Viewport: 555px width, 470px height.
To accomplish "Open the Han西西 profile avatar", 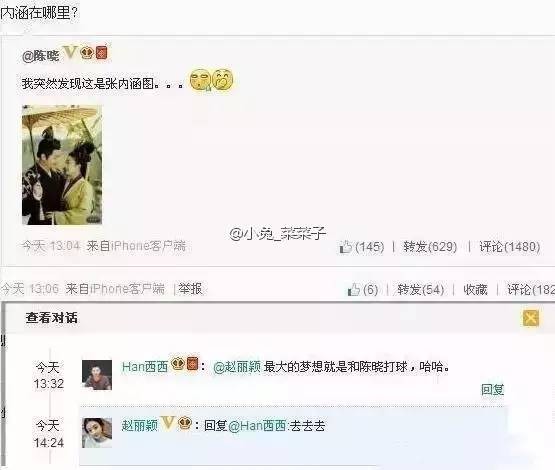I will tap(97, 375).
